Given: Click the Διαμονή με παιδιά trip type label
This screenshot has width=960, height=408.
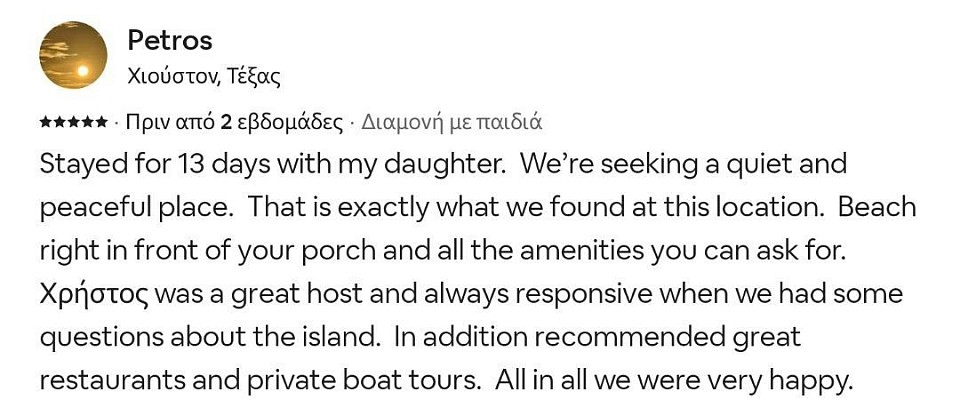Looking at the screenshot, I should [452, 123].
